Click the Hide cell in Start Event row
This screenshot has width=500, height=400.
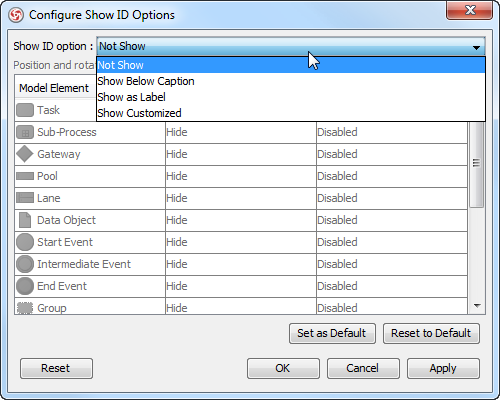241,242
